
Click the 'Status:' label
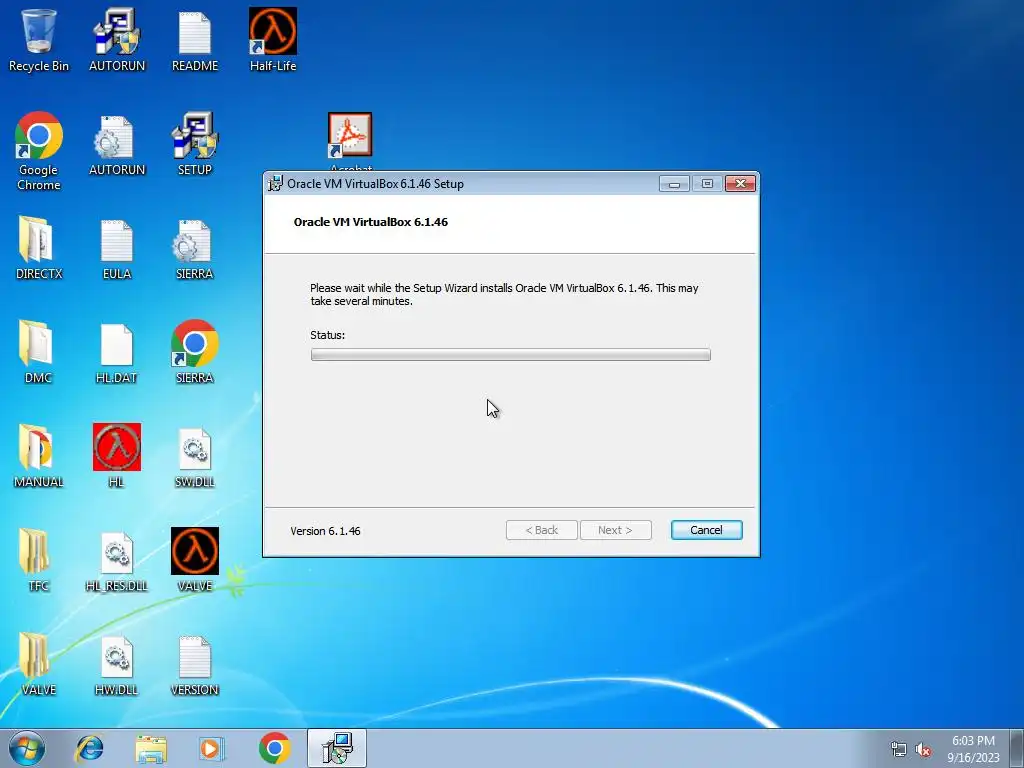coord(327,335)
